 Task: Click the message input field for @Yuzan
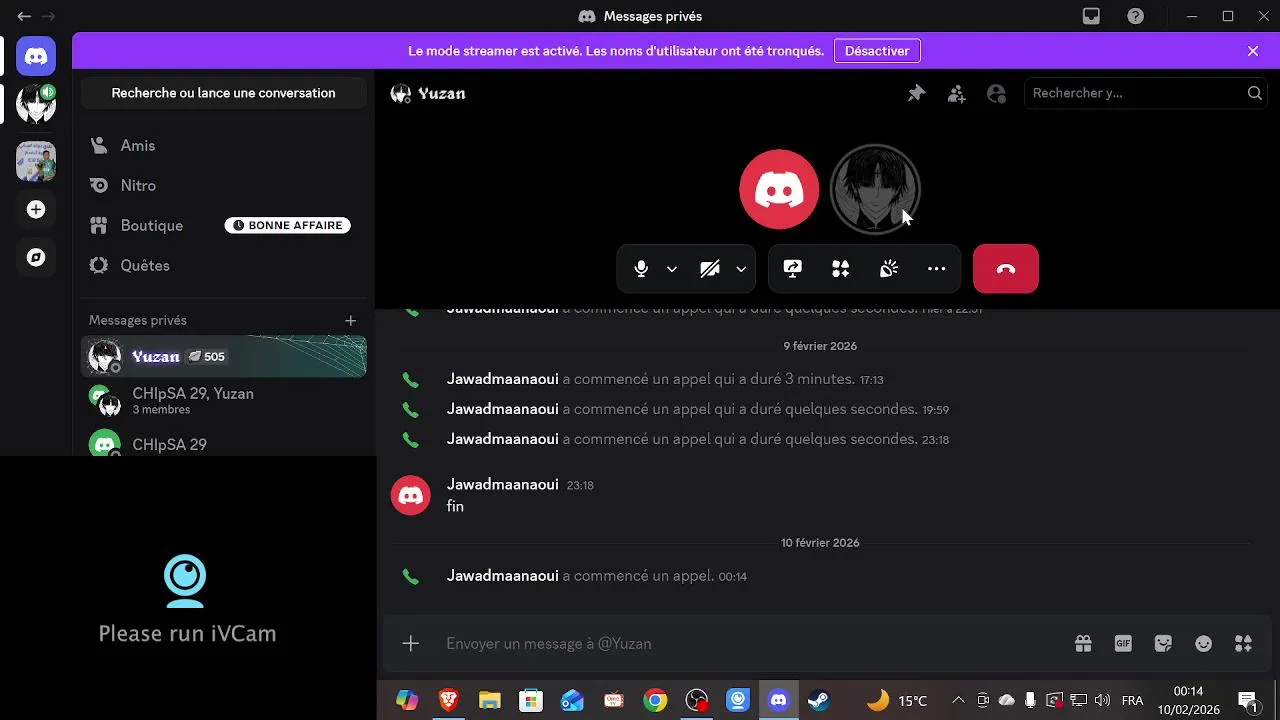point(750,643)
